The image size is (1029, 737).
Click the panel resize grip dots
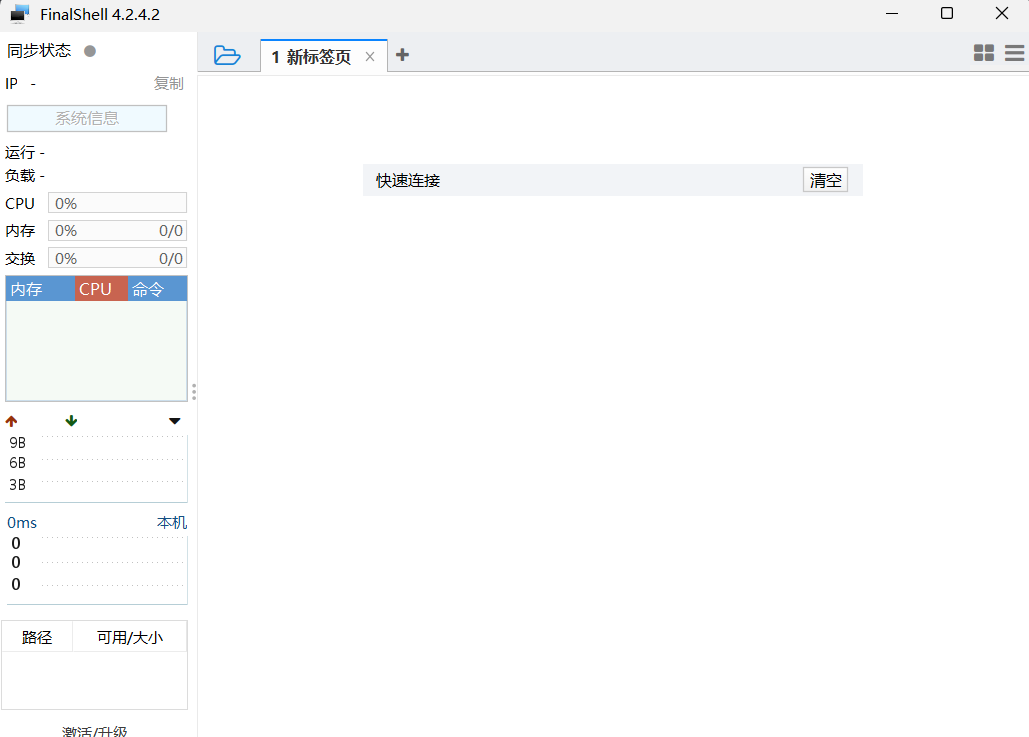(x=193, y=392)
